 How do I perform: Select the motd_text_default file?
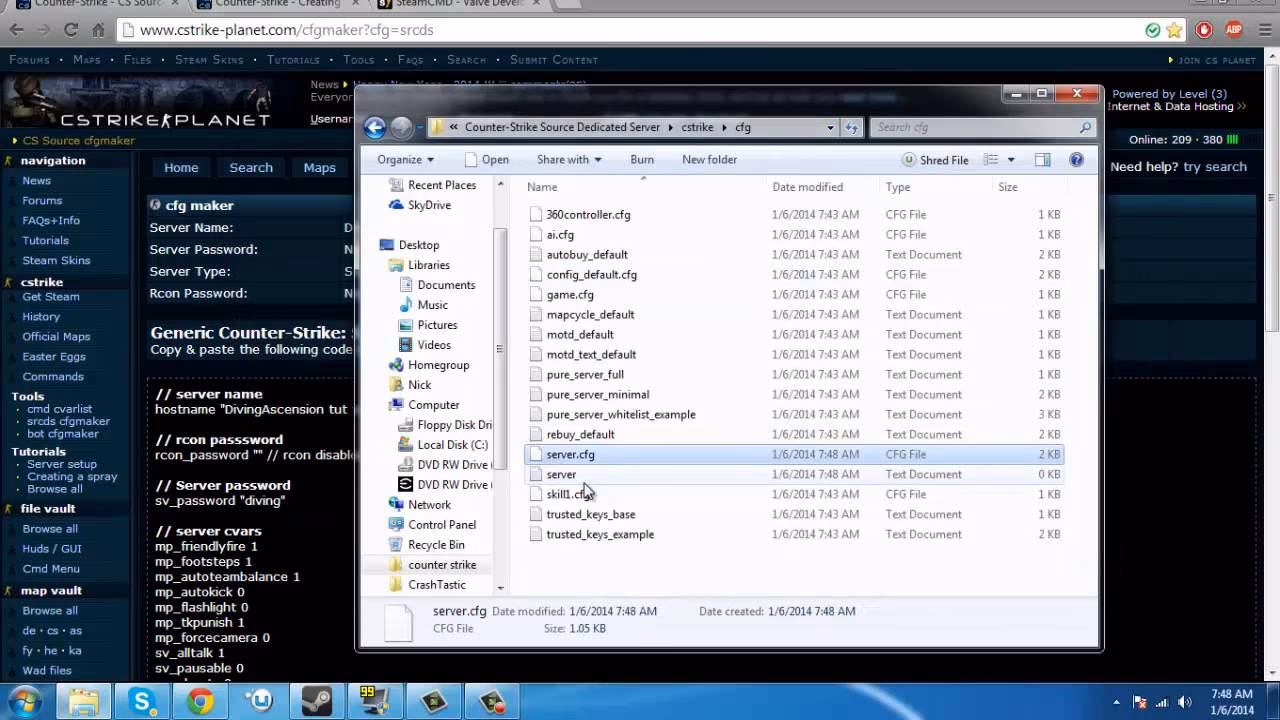click(591, 355)
